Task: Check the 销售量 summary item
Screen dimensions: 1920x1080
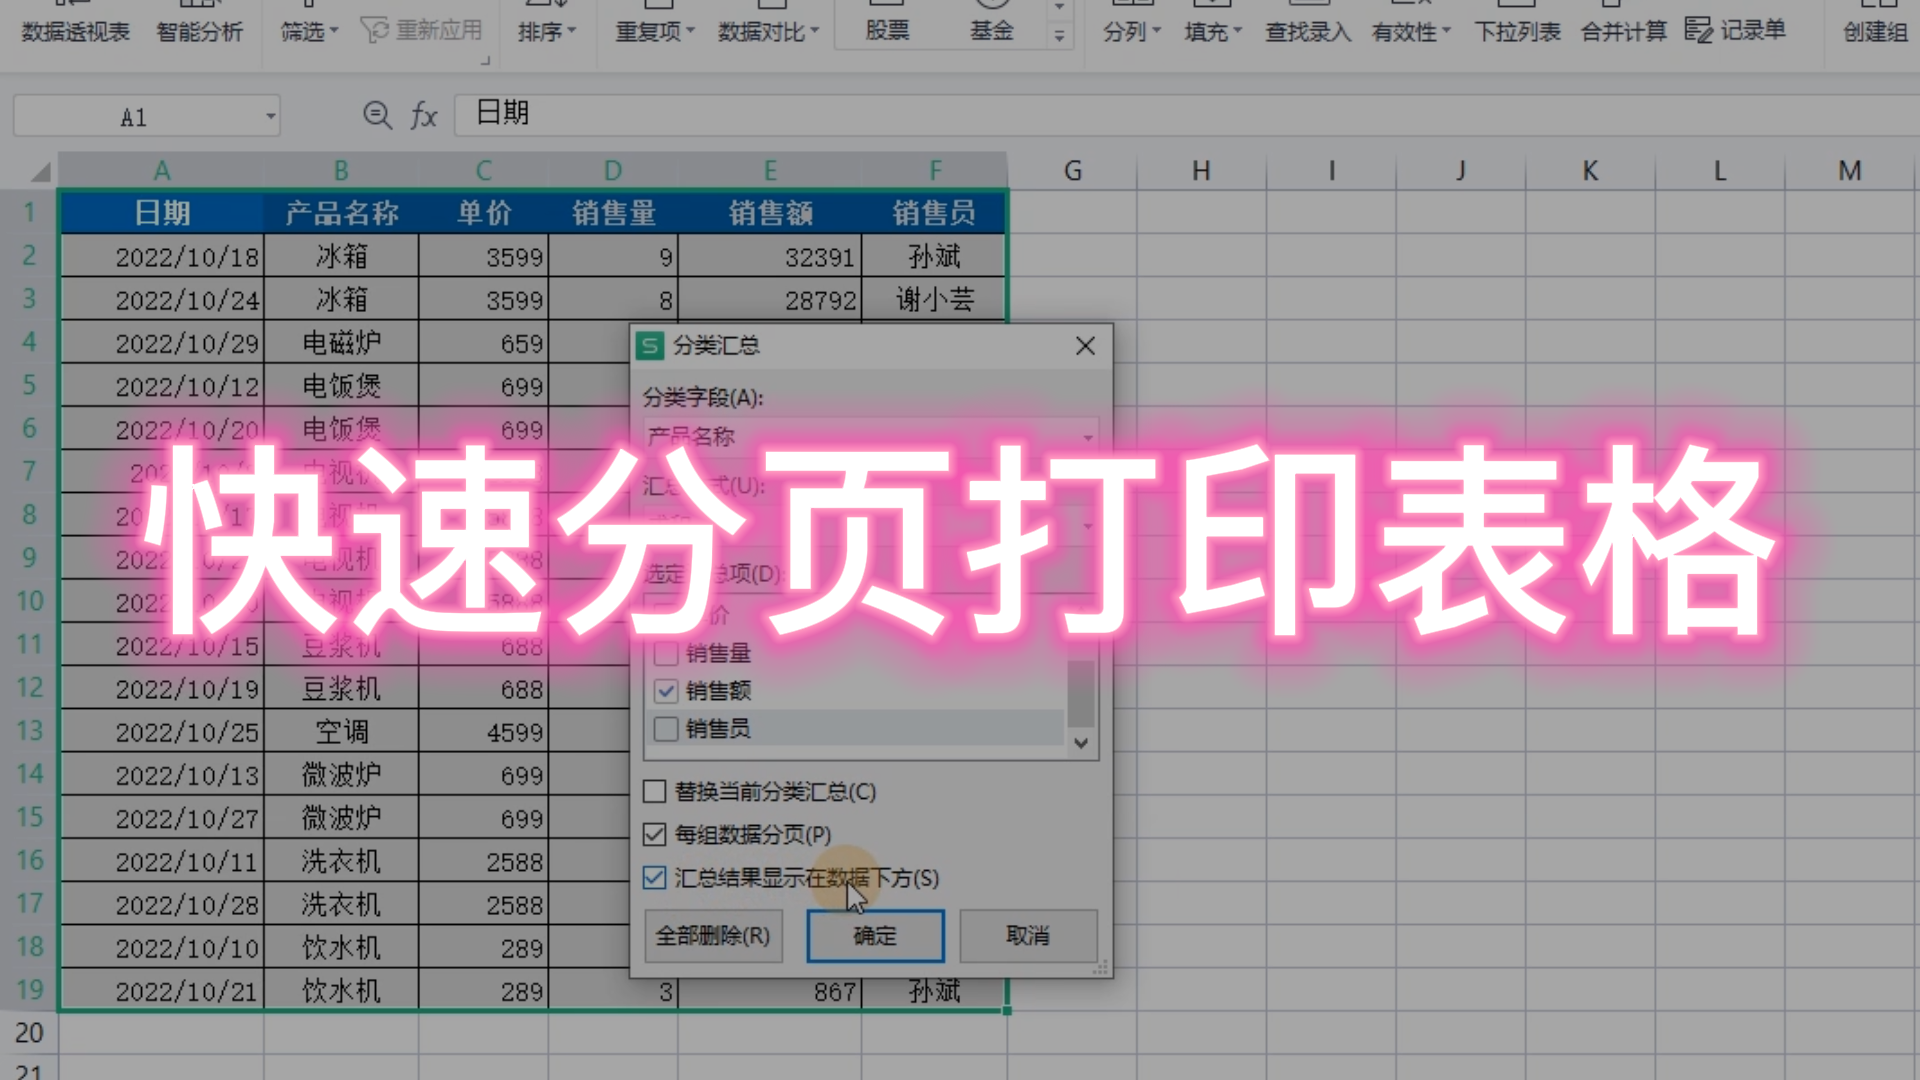Action: point(667,654)
